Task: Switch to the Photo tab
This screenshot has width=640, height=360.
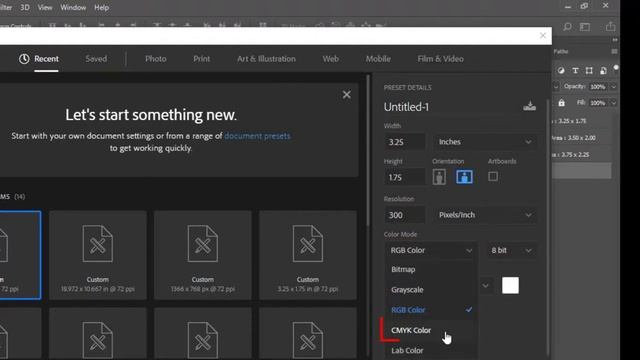Action: coord(156,59)
